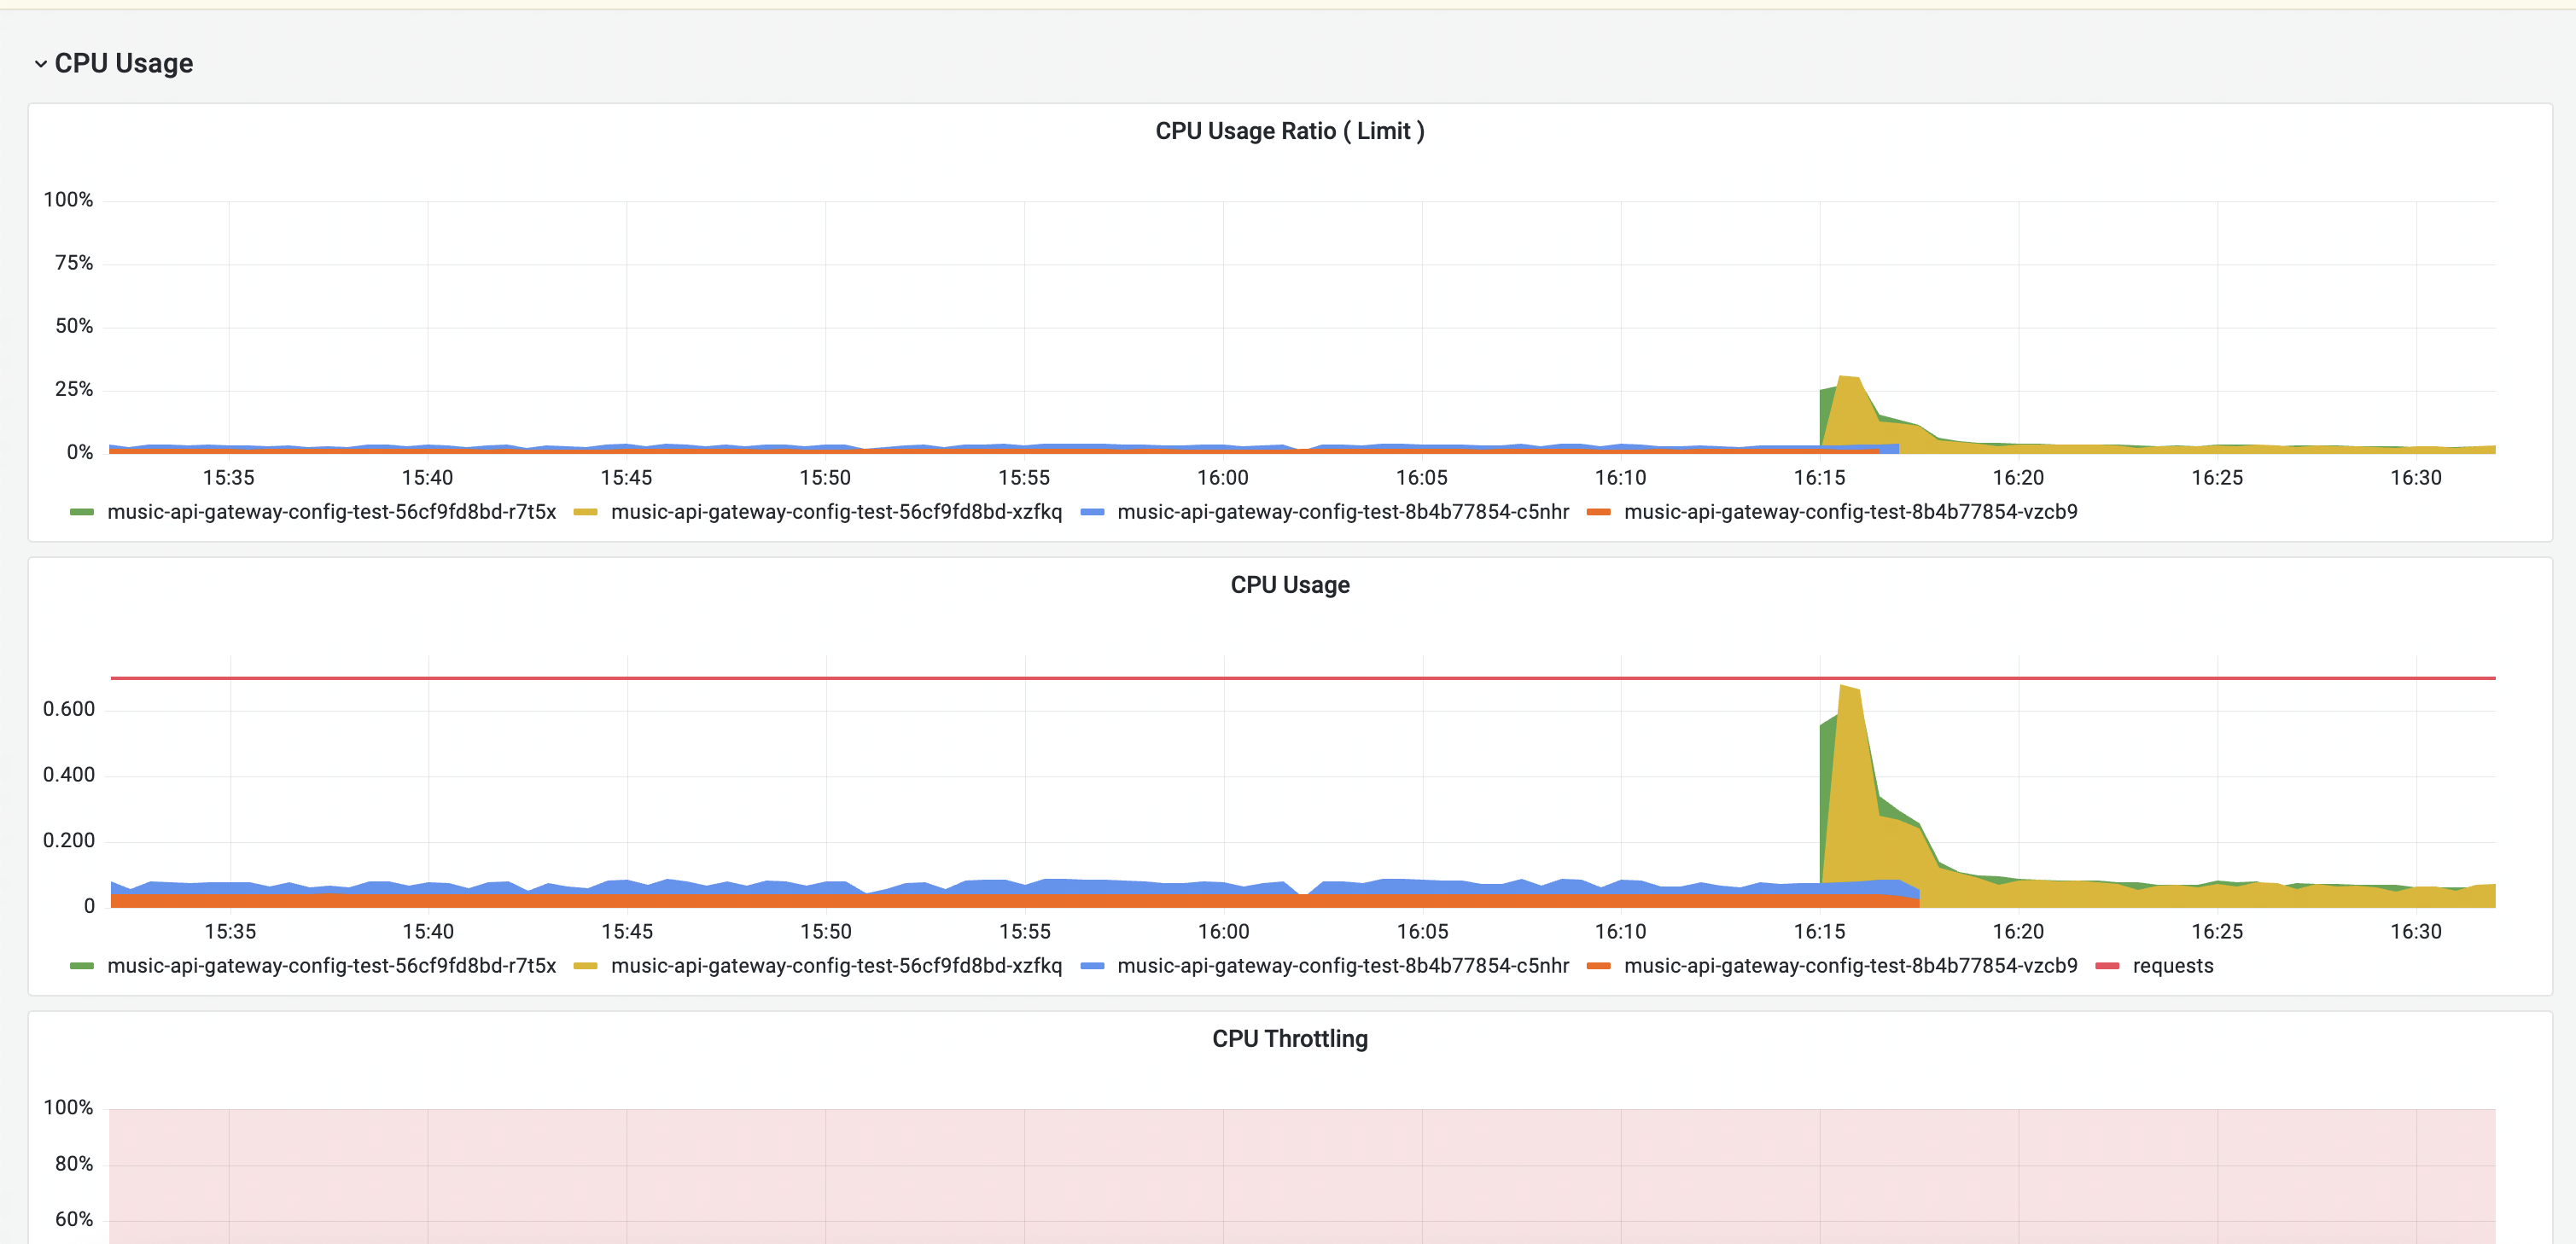2576x1244 pixels.
Task: Collapse the CPU Usage row chevron
Action: tap(40, 64)
